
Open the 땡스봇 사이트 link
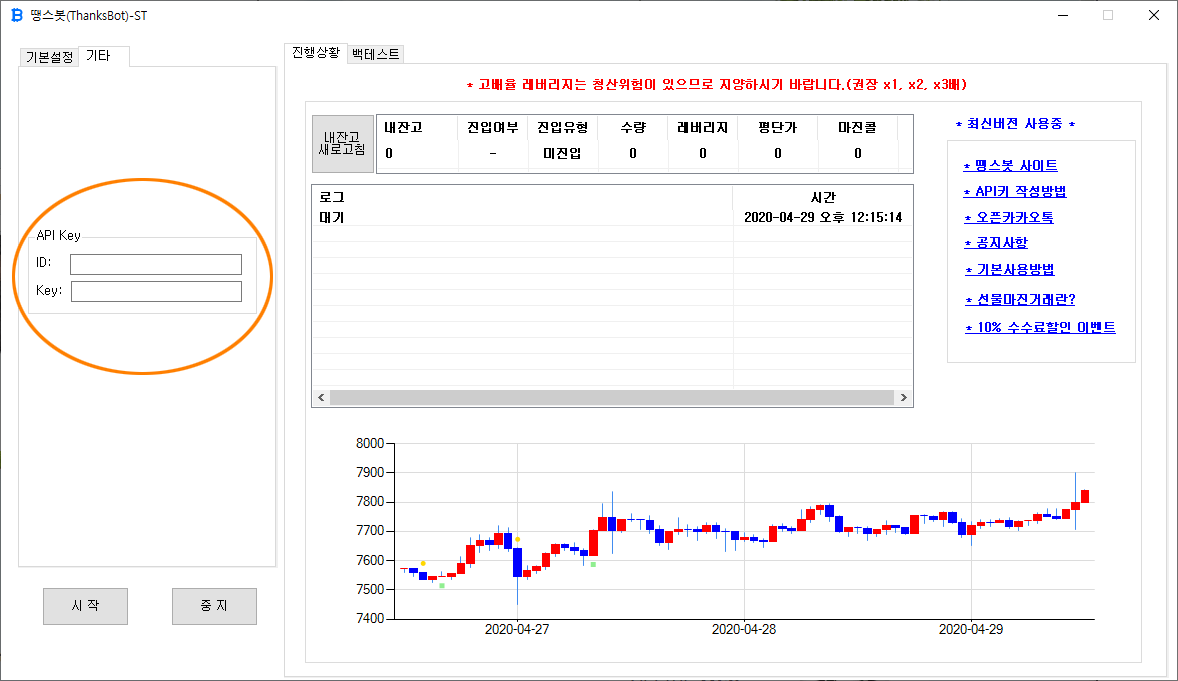click(x=1010, y=165)
